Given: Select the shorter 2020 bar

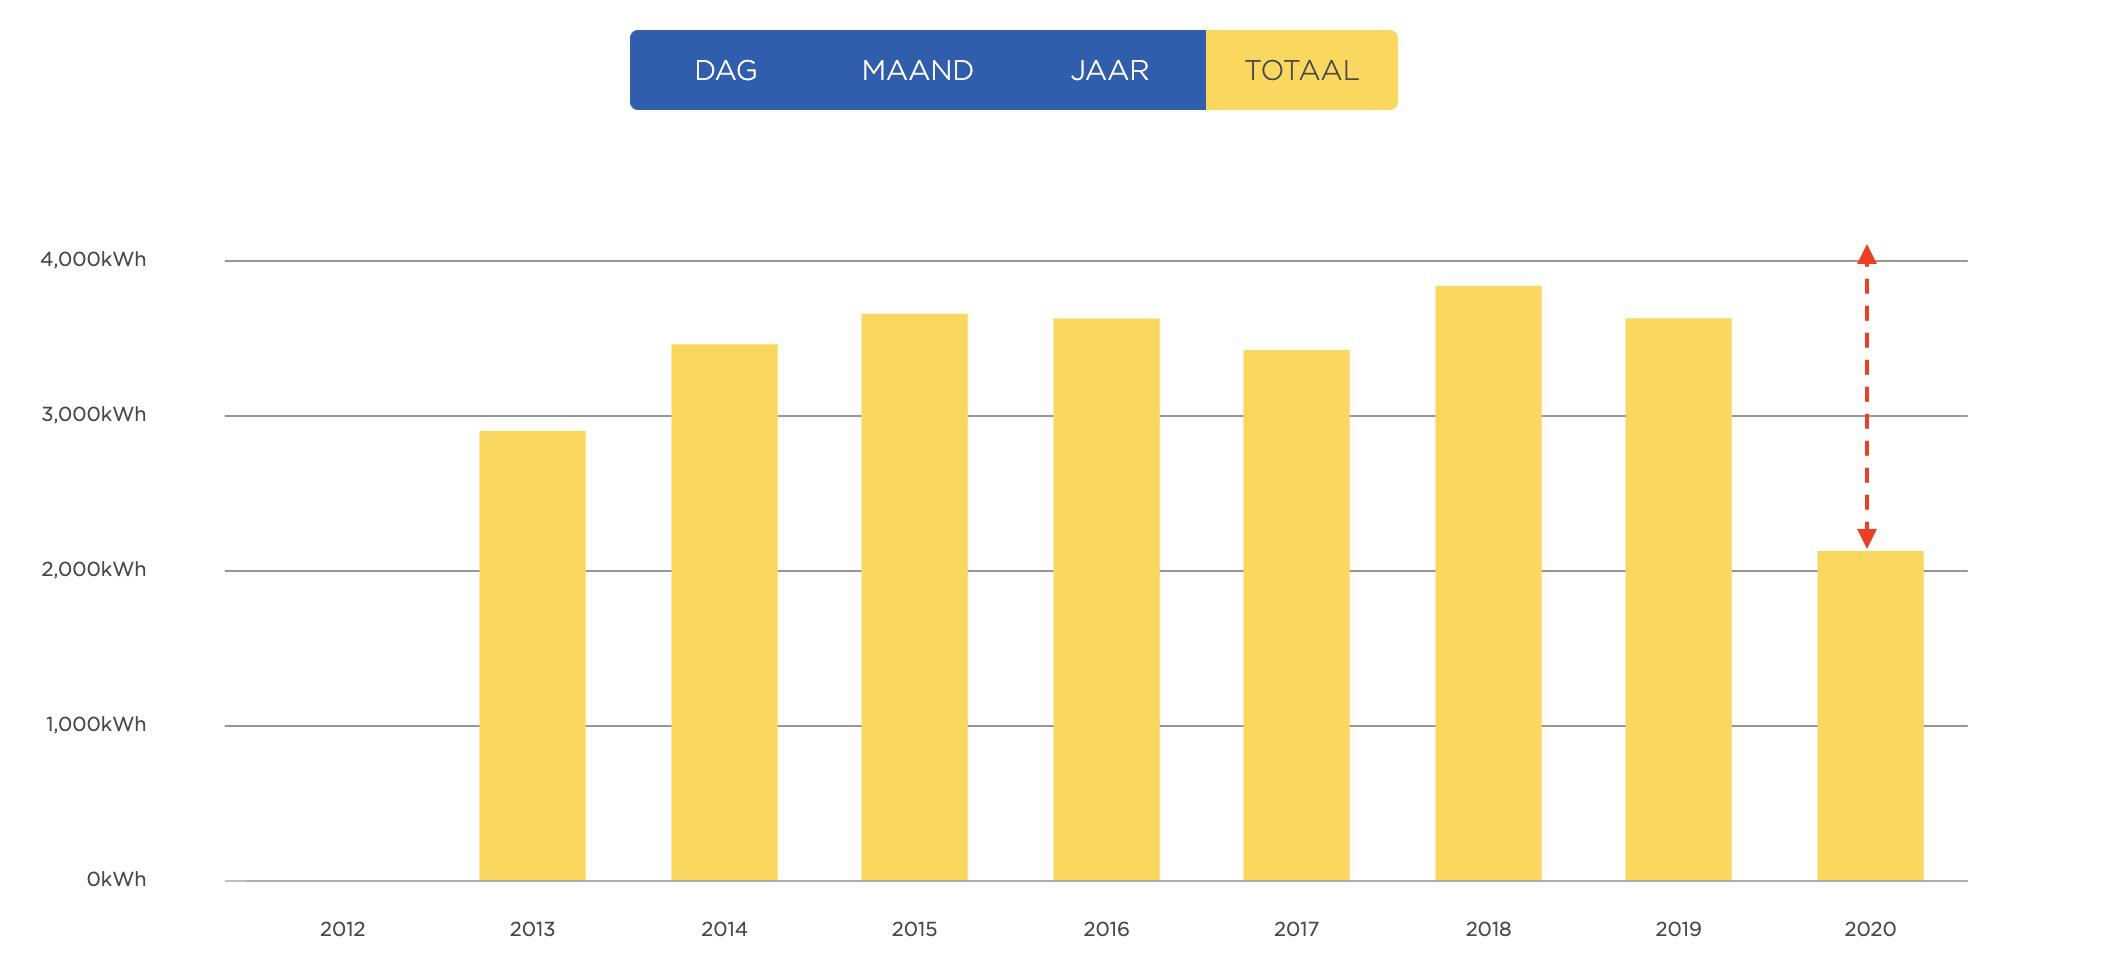Looking at the screenshot, I should point(1870,715).
